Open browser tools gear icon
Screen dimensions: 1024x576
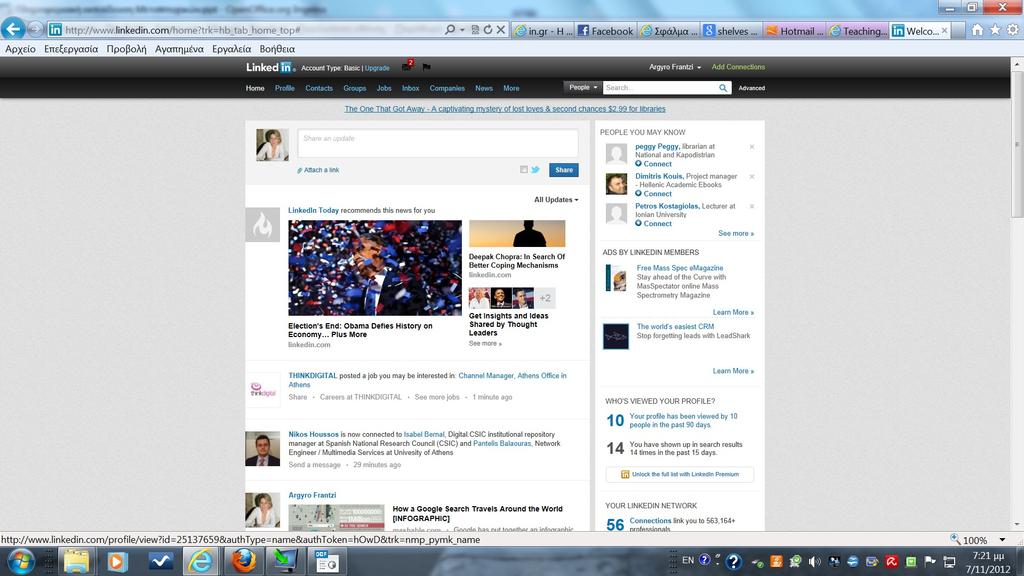click(x=1012, y=30)
